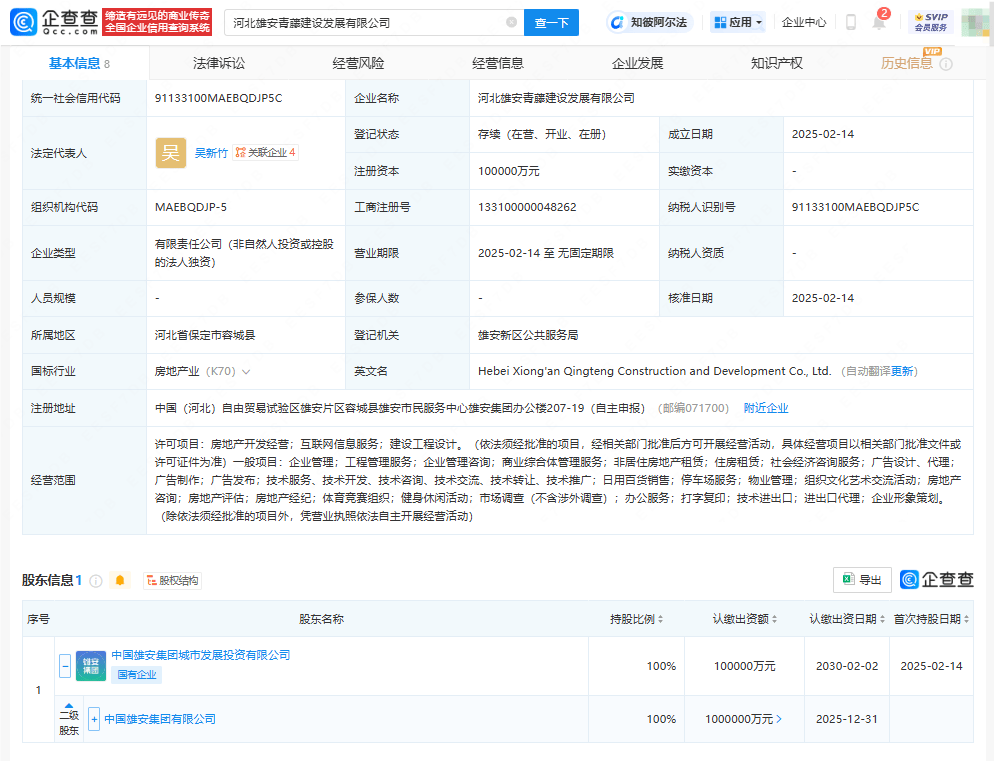Open the 股权结构 equity structure icon

tap(171, 580)
